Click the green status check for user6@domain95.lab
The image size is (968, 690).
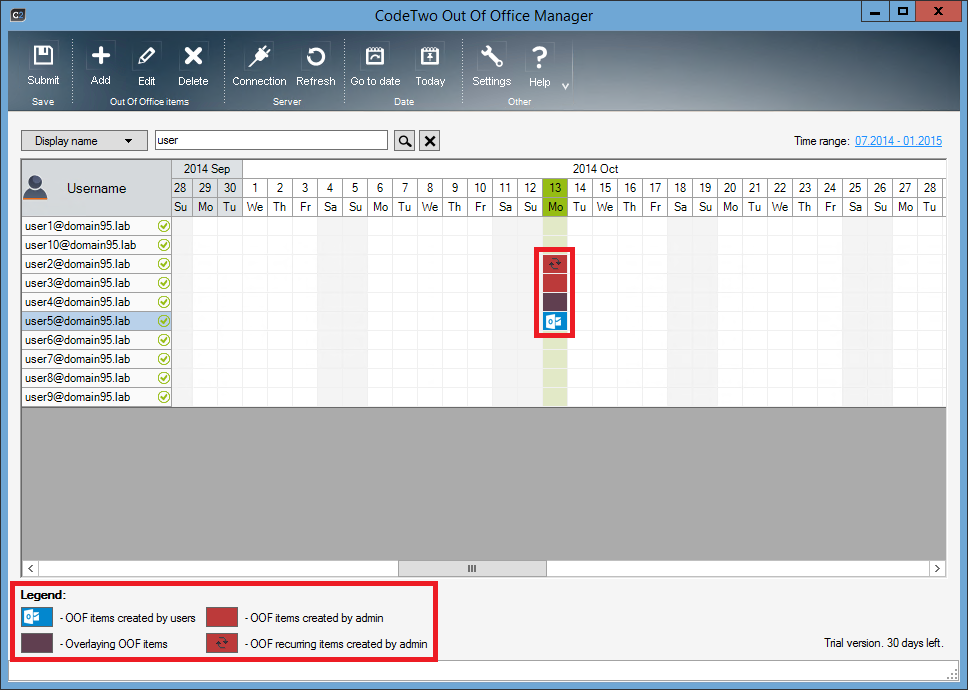point(164,340)
